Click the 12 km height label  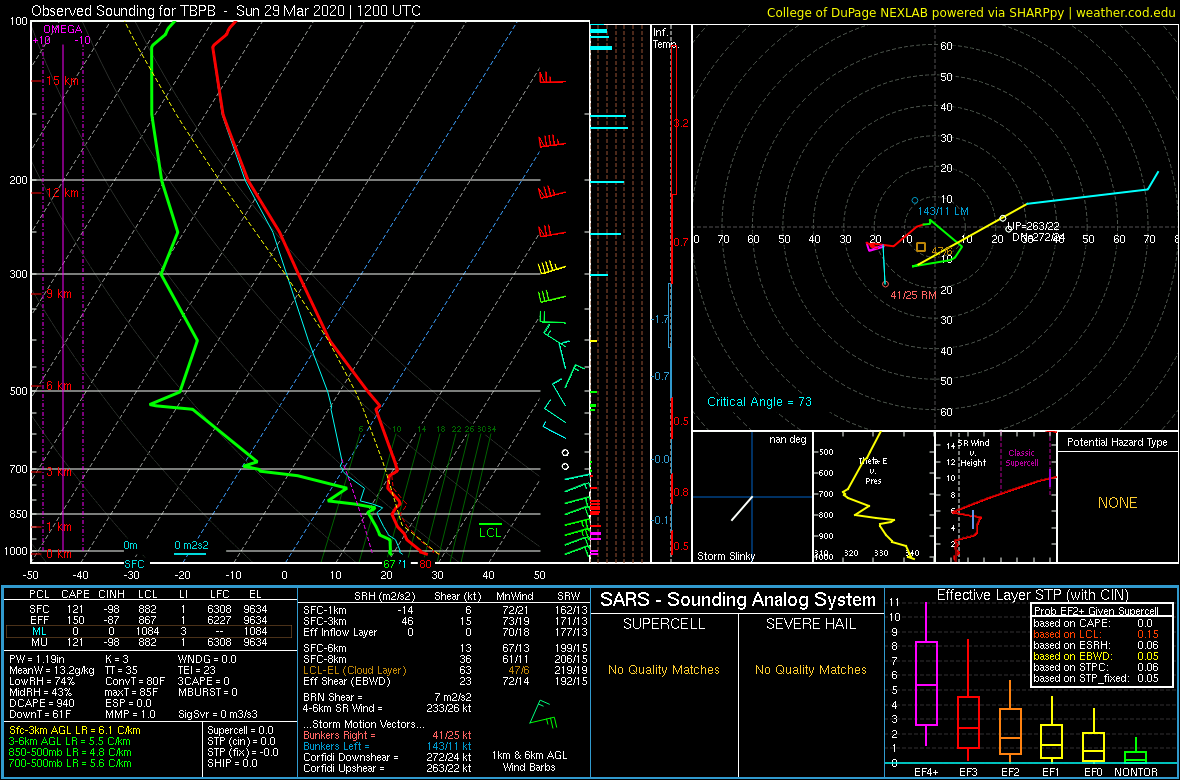coord(62,193)
